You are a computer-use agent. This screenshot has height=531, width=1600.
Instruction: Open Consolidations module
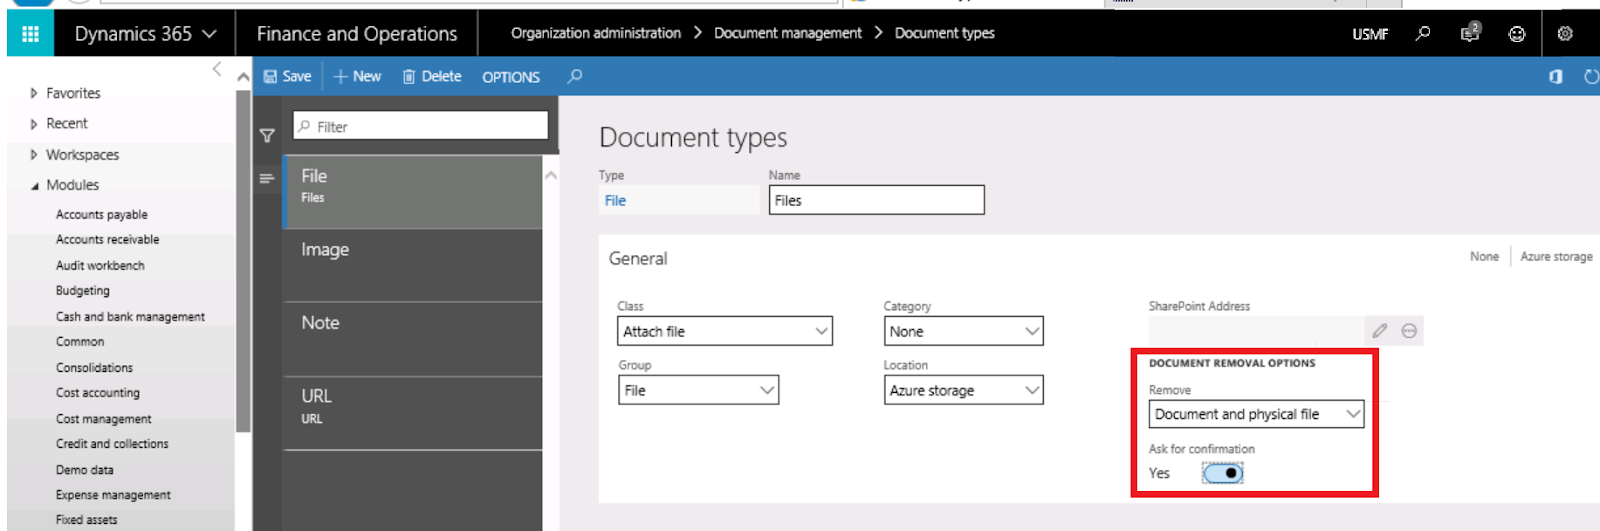click(94, 368)
